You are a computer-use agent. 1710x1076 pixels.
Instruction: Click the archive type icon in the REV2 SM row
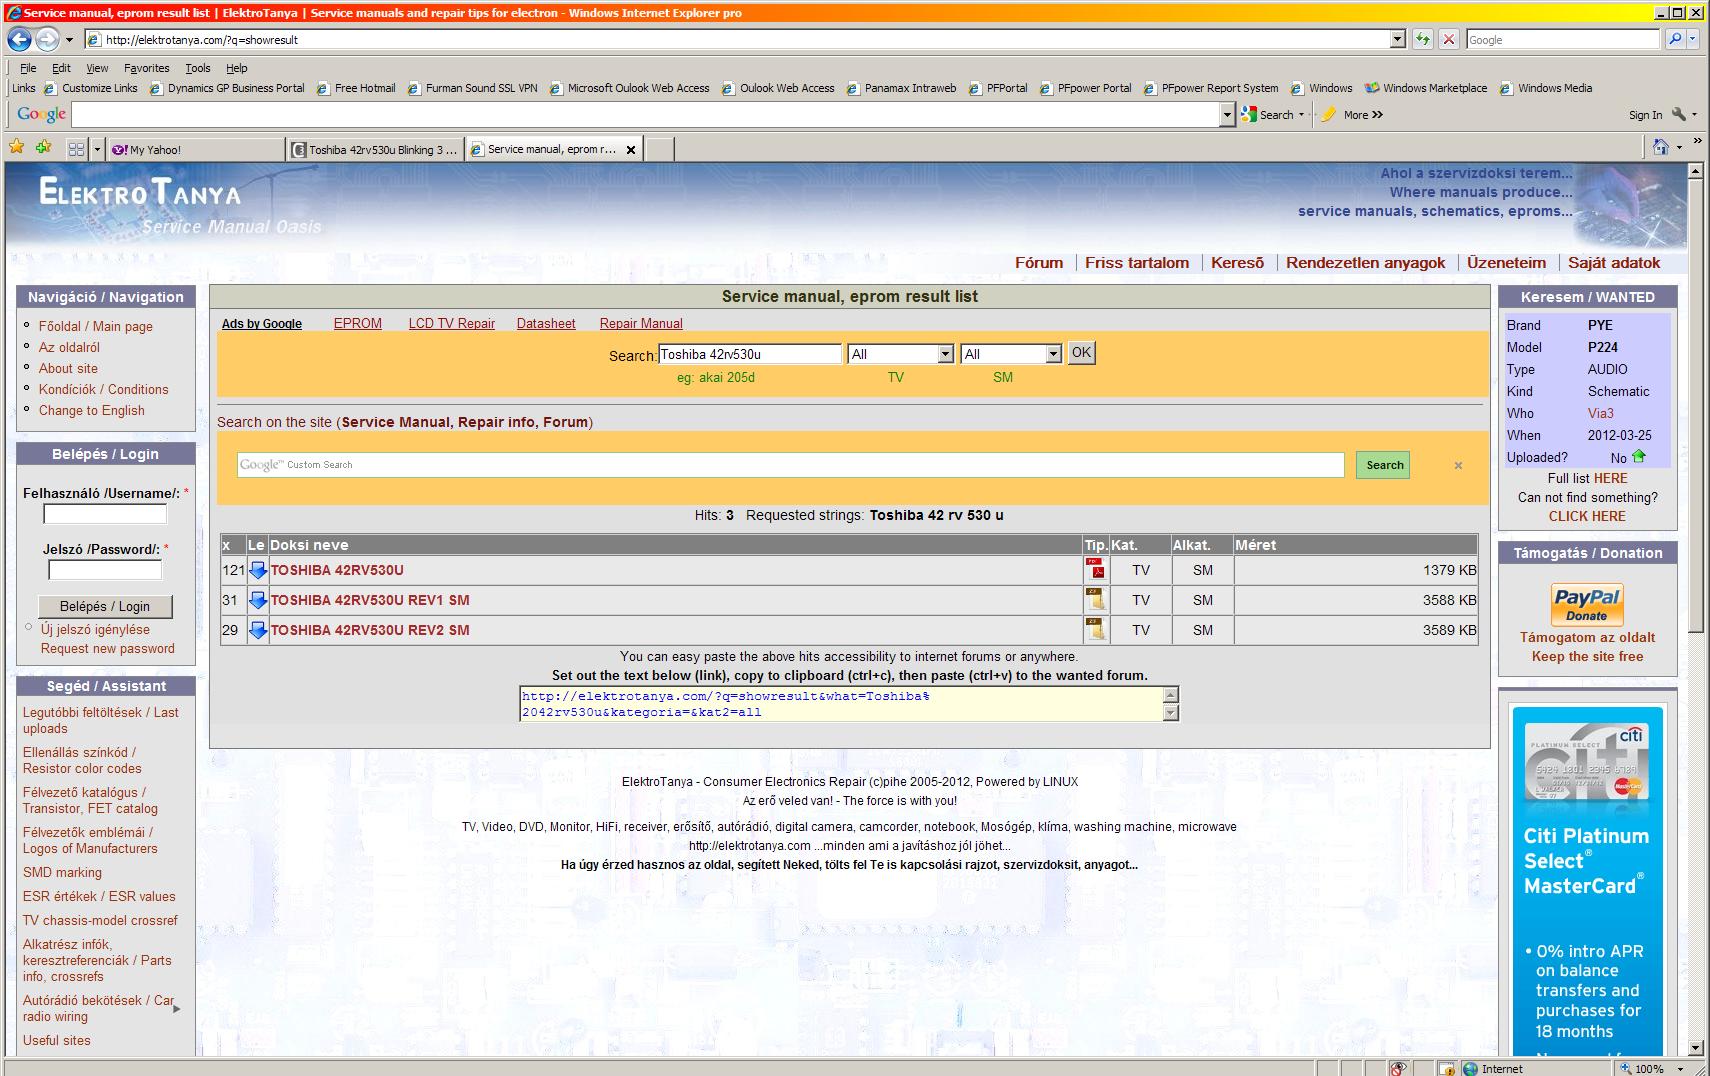pyautogui.click(x=1096, y=630)
